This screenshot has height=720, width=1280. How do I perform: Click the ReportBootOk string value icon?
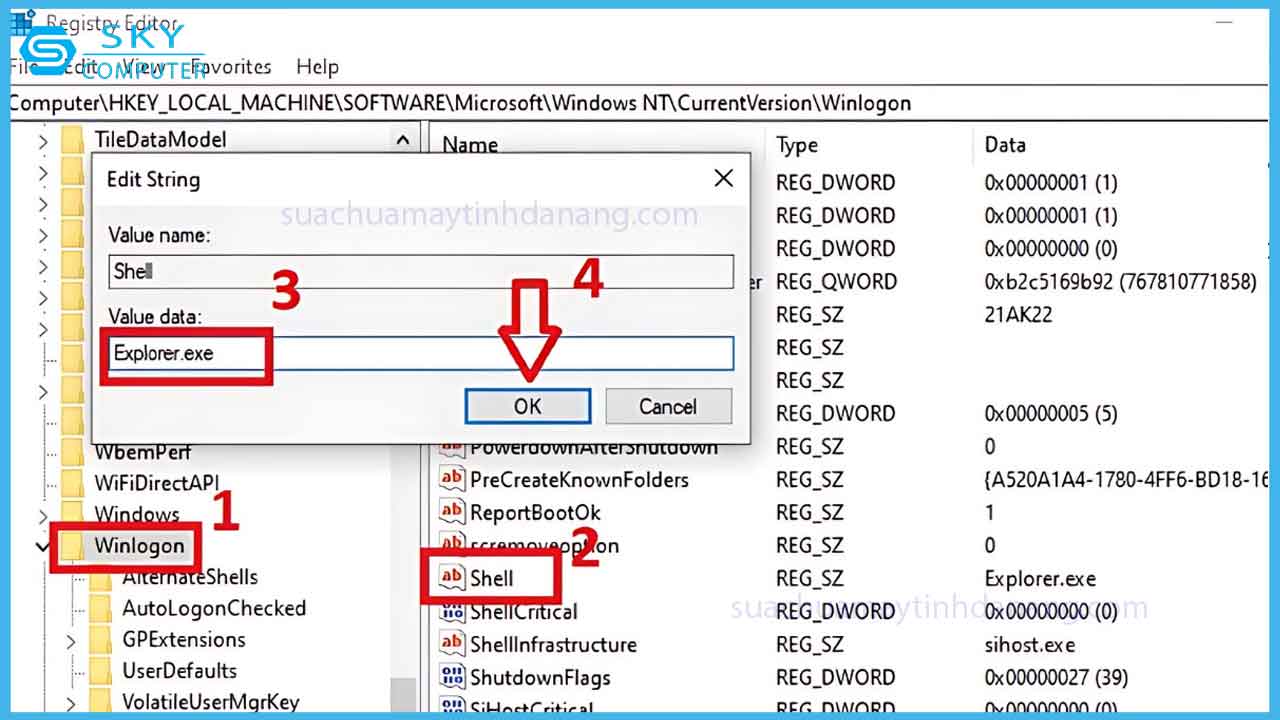452,512
